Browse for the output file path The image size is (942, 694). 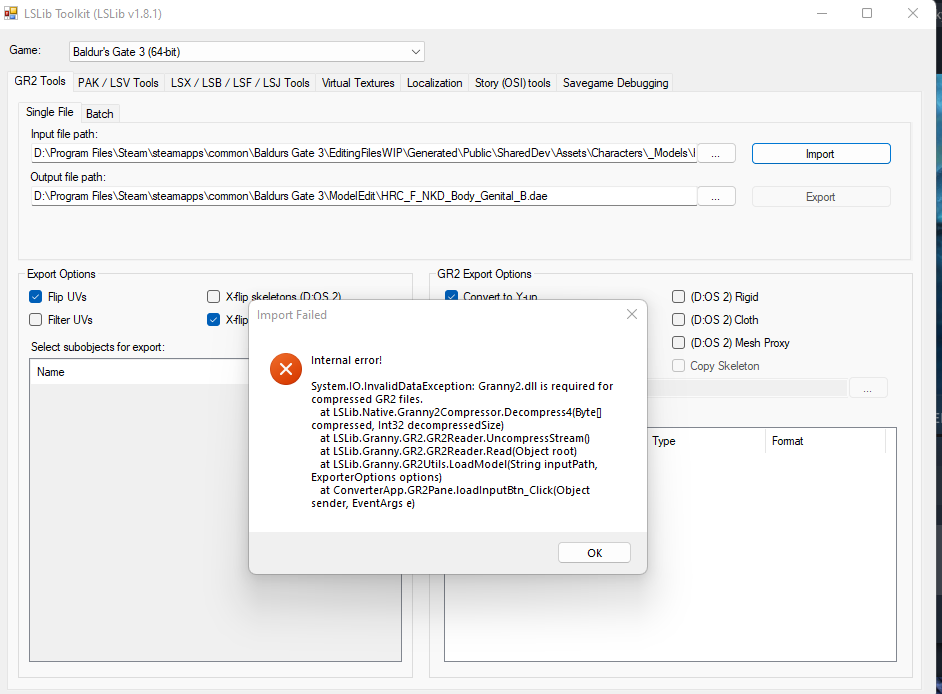(x=716, y=196)
